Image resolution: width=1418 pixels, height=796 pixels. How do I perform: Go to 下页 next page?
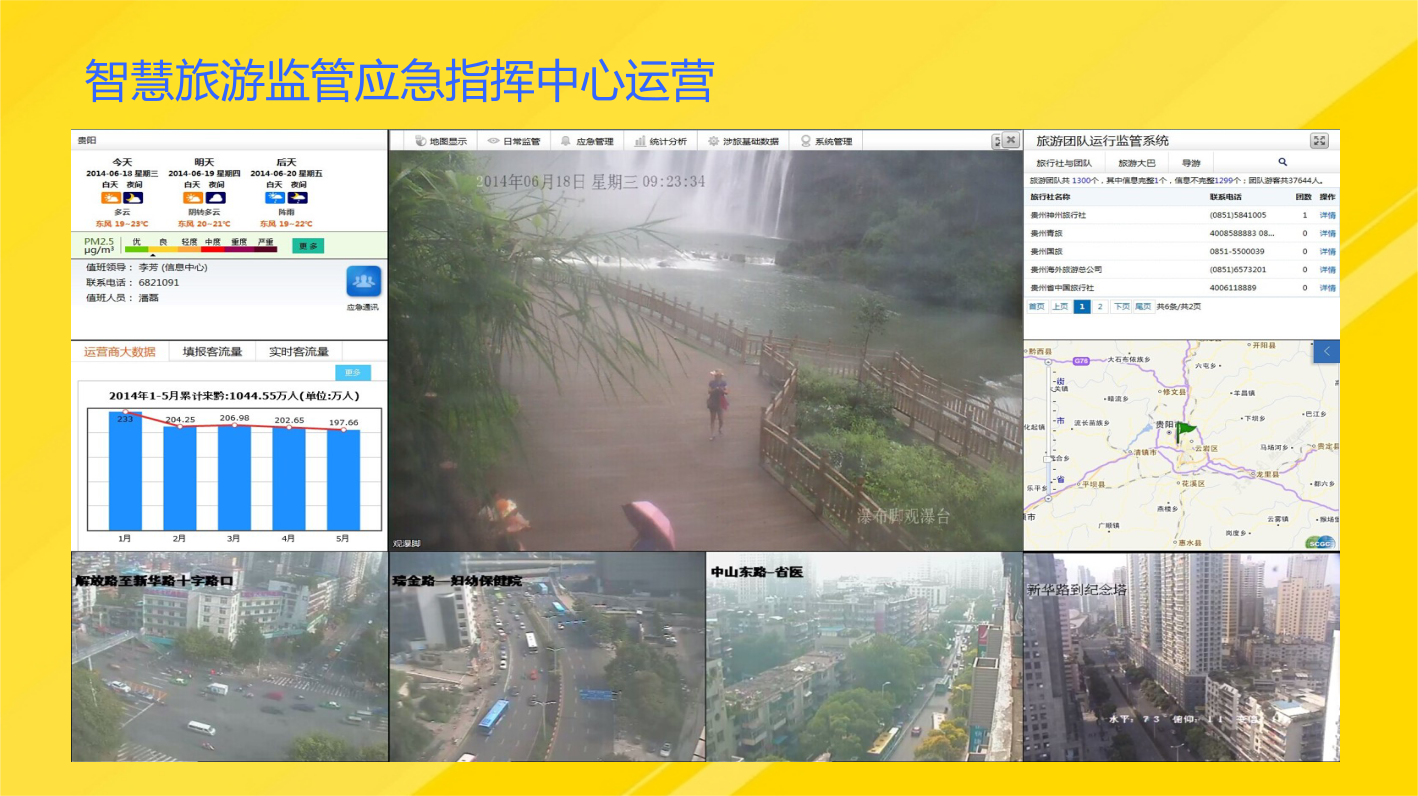[x=1121, y=307]
